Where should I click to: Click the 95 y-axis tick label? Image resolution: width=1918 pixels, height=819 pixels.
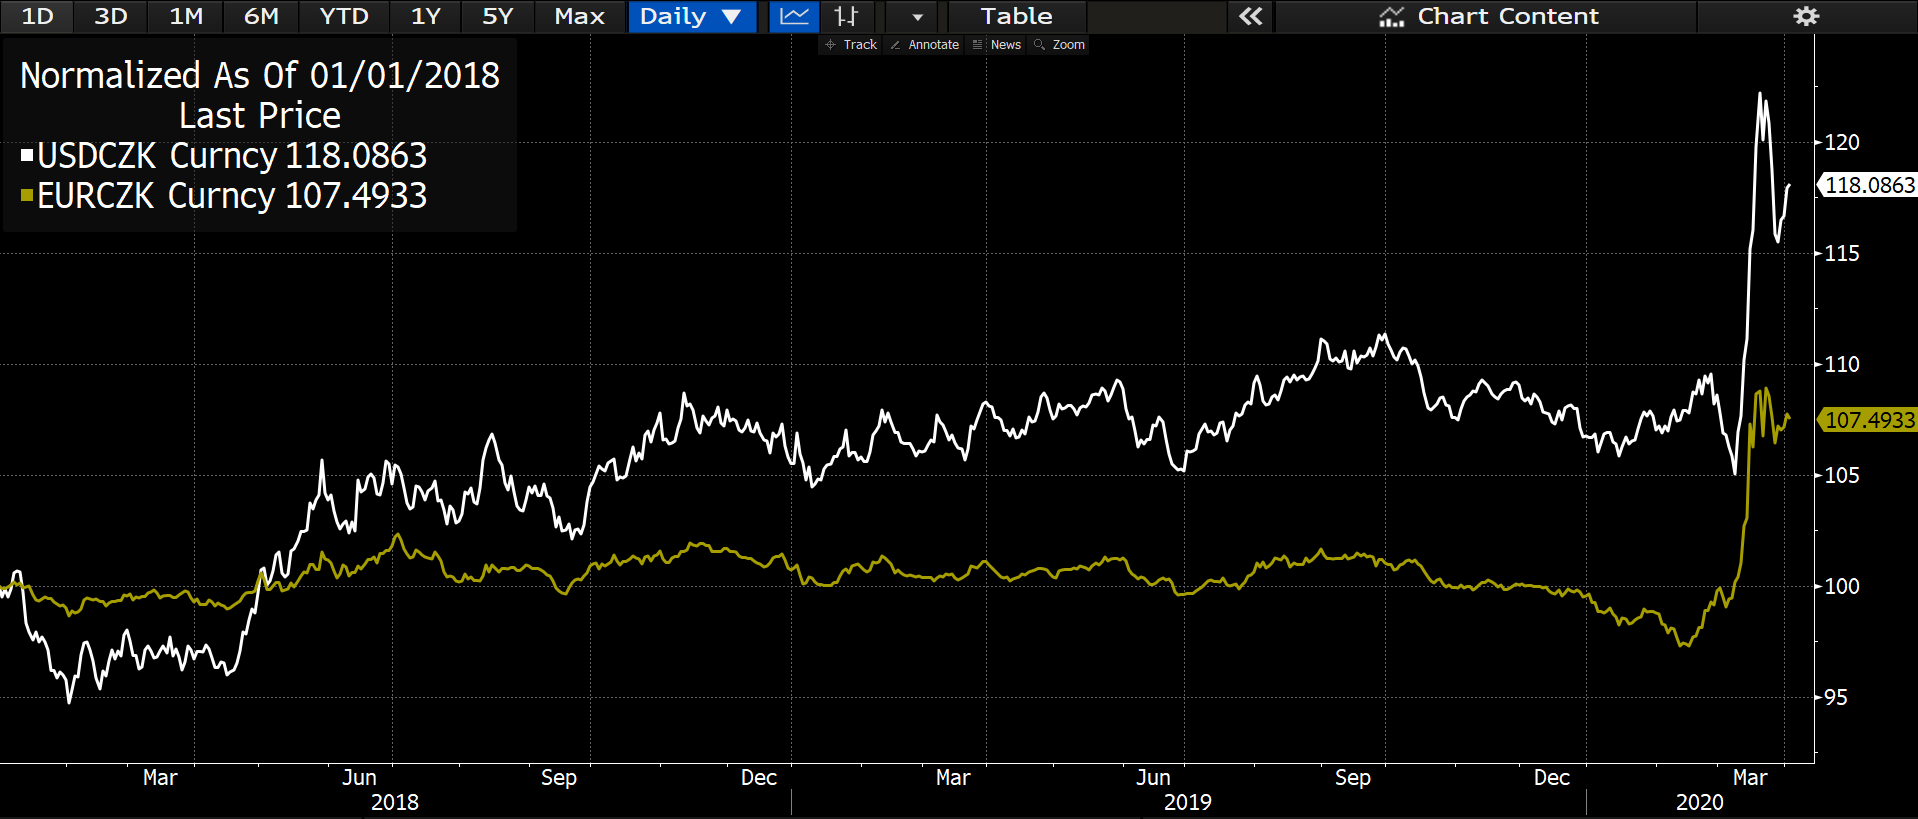pyautogui.click(x=1836, y=697)
